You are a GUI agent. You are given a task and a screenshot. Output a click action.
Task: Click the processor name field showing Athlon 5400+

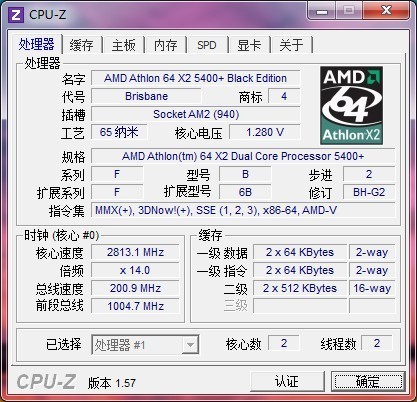195,78
